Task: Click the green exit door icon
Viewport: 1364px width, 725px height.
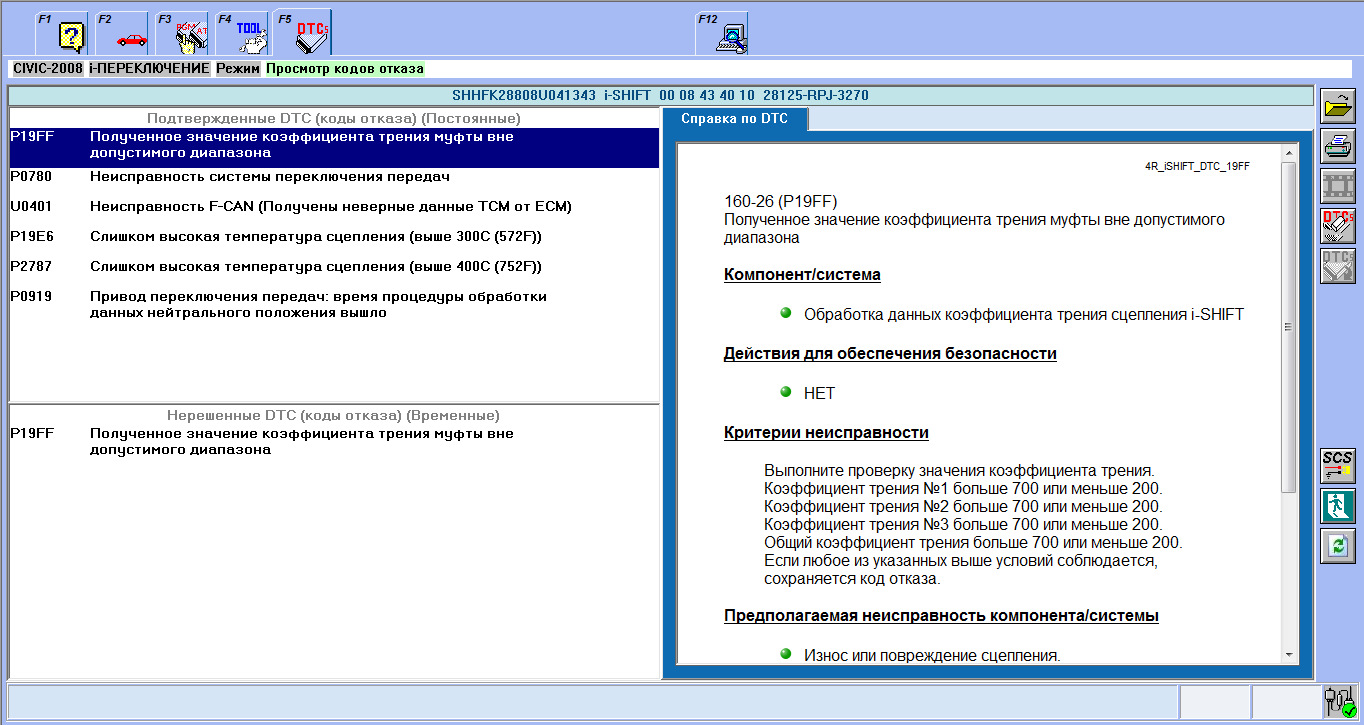Action: click(x=1337, y=505)
